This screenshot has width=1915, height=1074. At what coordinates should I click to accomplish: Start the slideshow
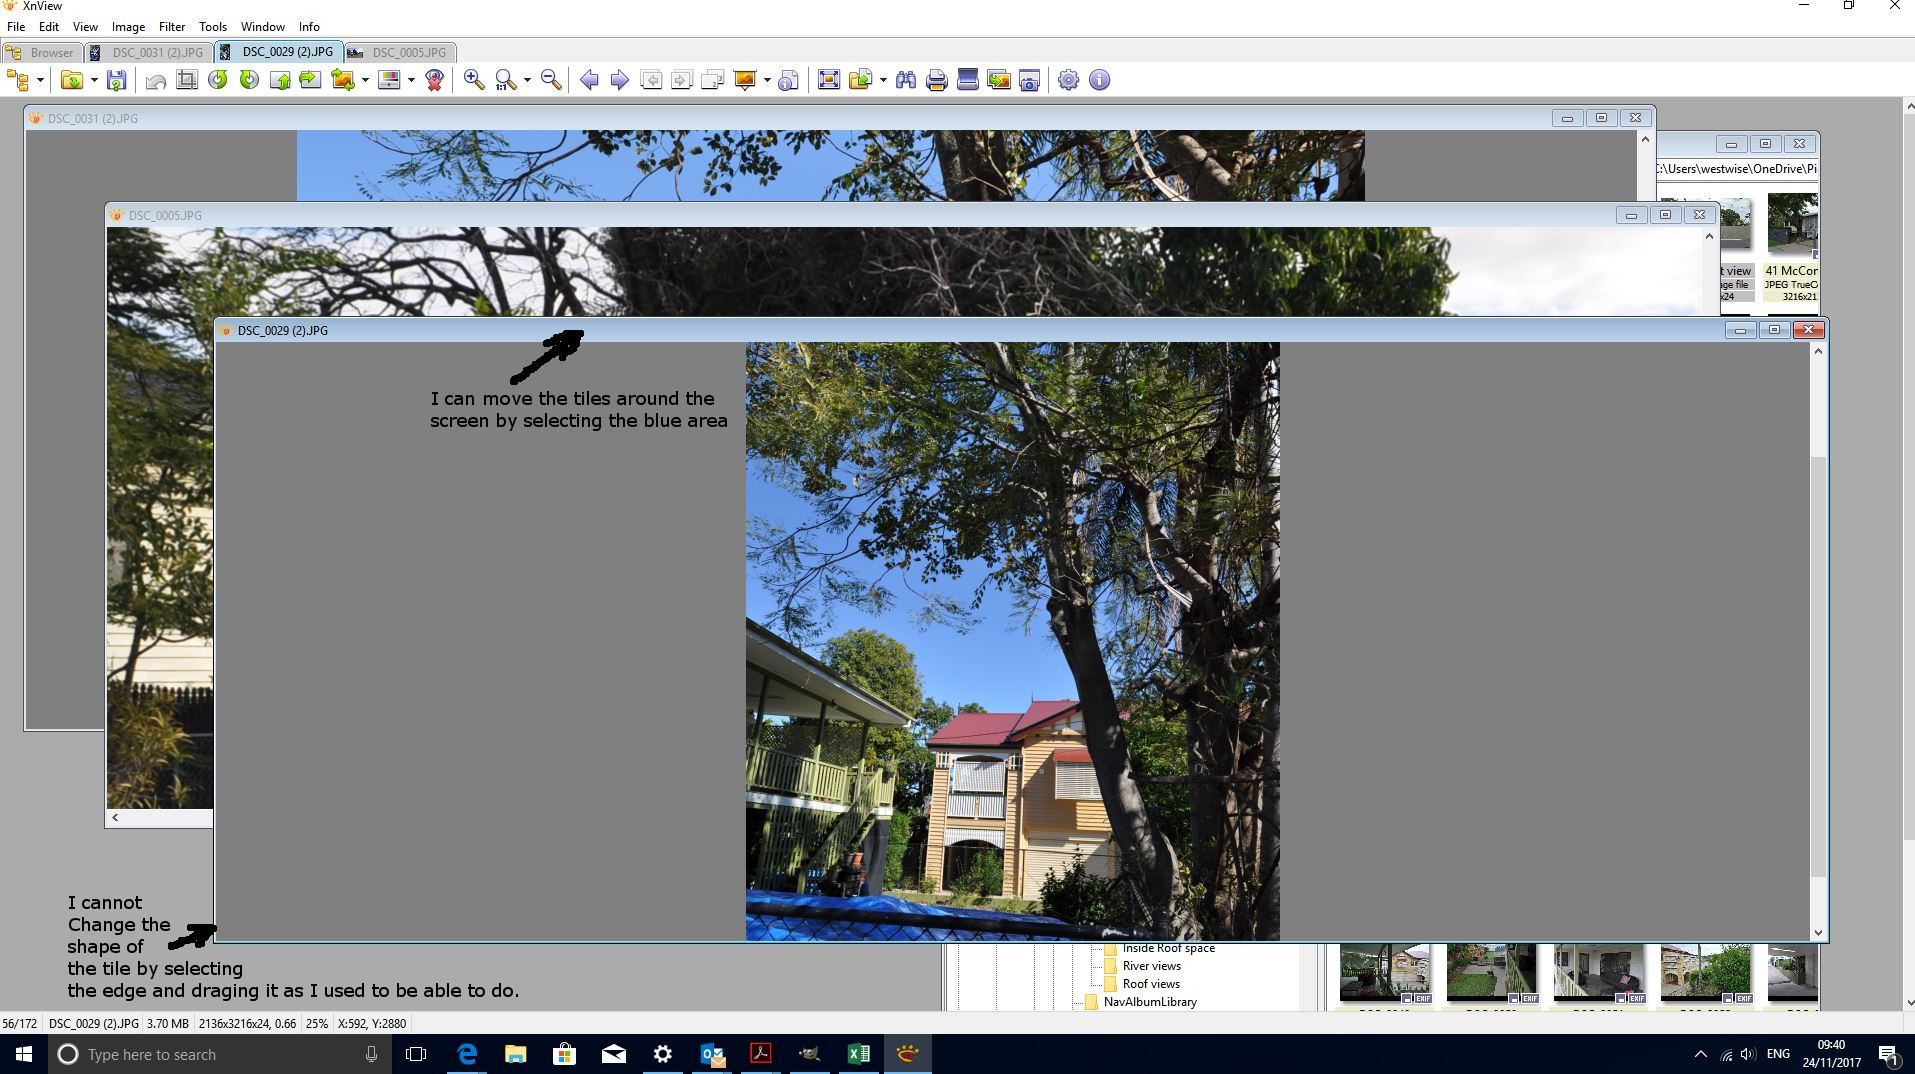pos(745,80)
